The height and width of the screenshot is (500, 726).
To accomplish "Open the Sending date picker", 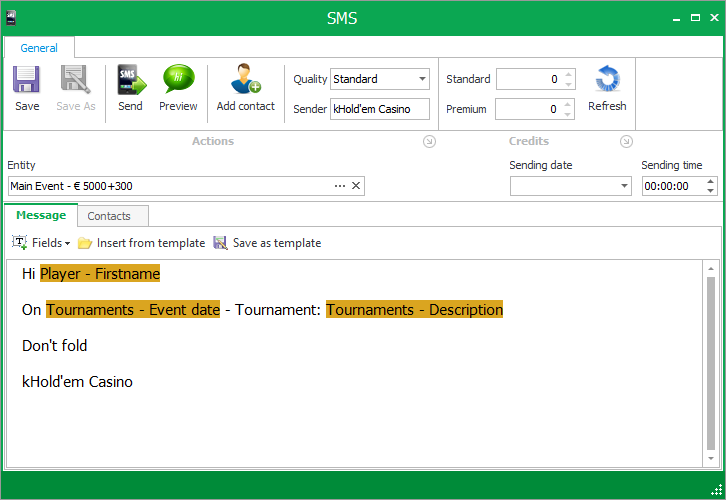I will coord(625,186).
